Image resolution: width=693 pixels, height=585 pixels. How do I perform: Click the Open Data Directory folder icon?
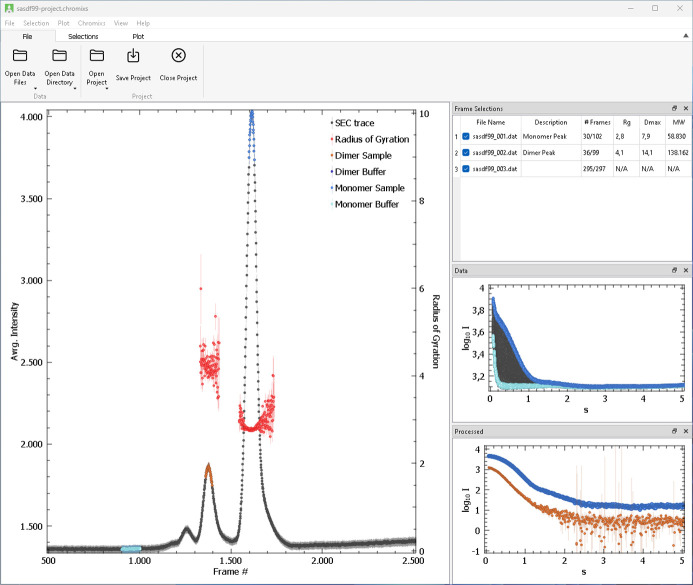tap(59, 56)
